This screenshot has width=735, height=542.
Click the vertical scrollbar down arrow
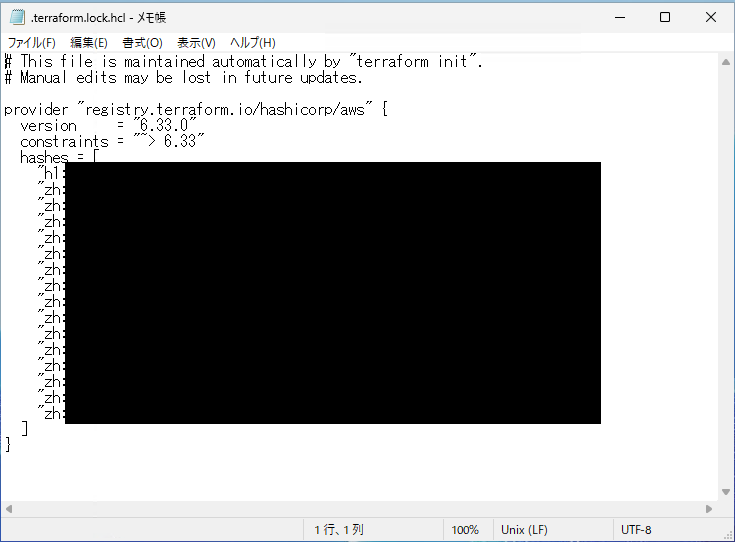click(x=725, y=491)
